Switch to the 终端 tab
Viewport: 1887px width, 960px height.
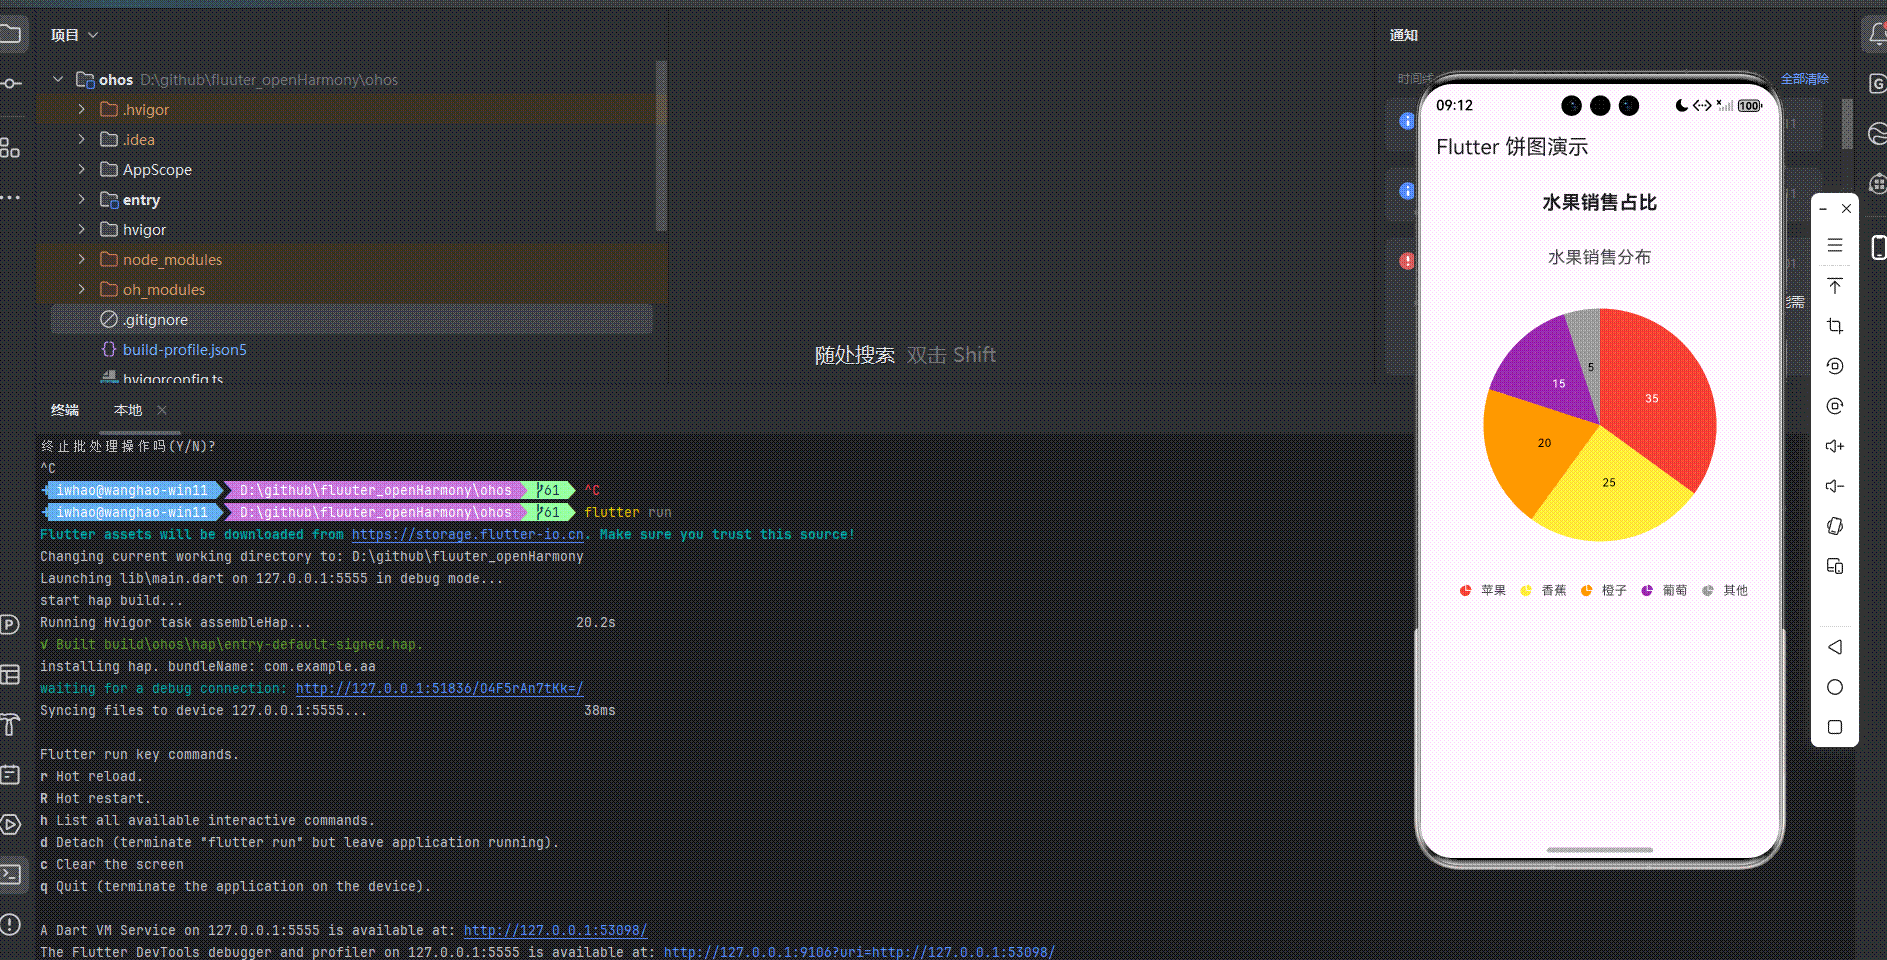(x=65, y=410)
